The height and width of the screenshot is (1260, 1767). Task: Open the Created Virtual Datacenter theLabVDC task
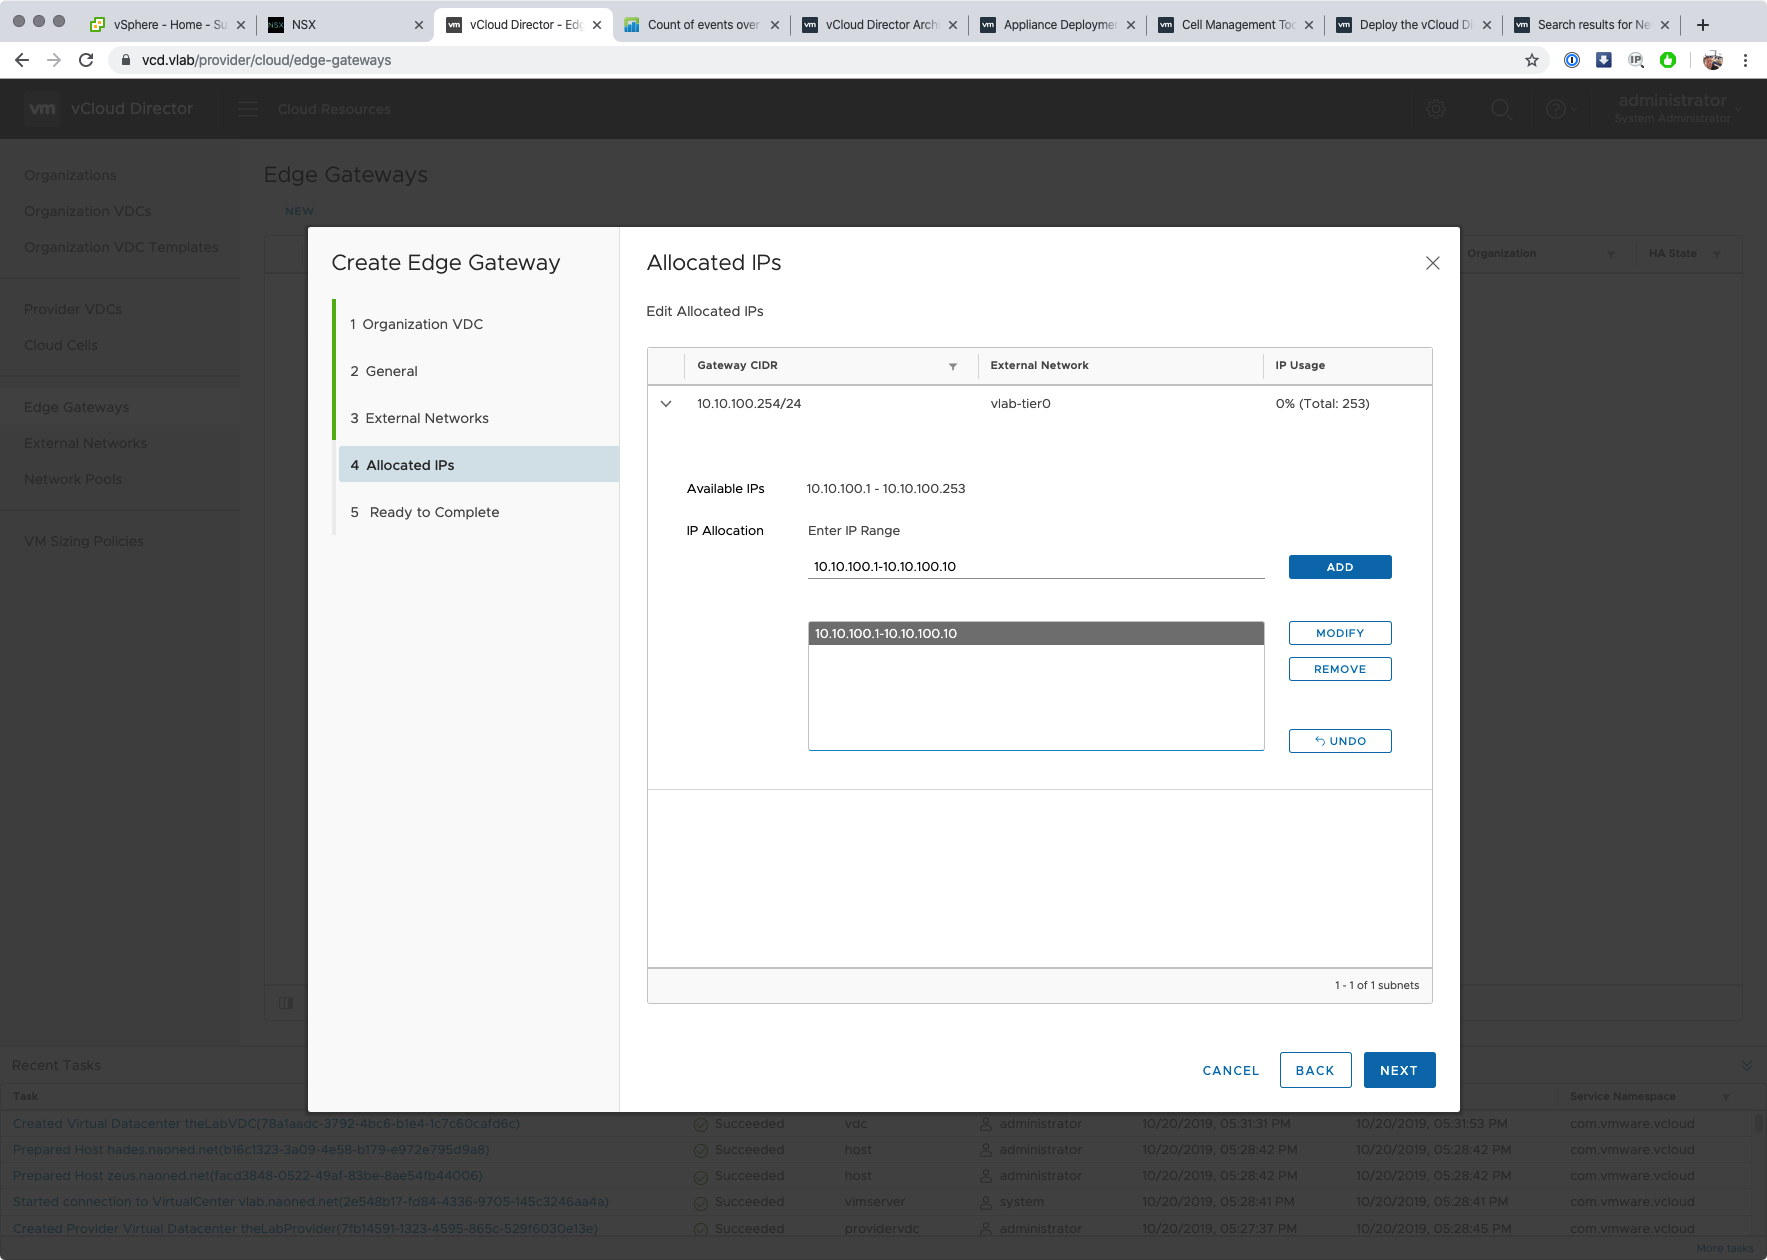pos(266,1124)
